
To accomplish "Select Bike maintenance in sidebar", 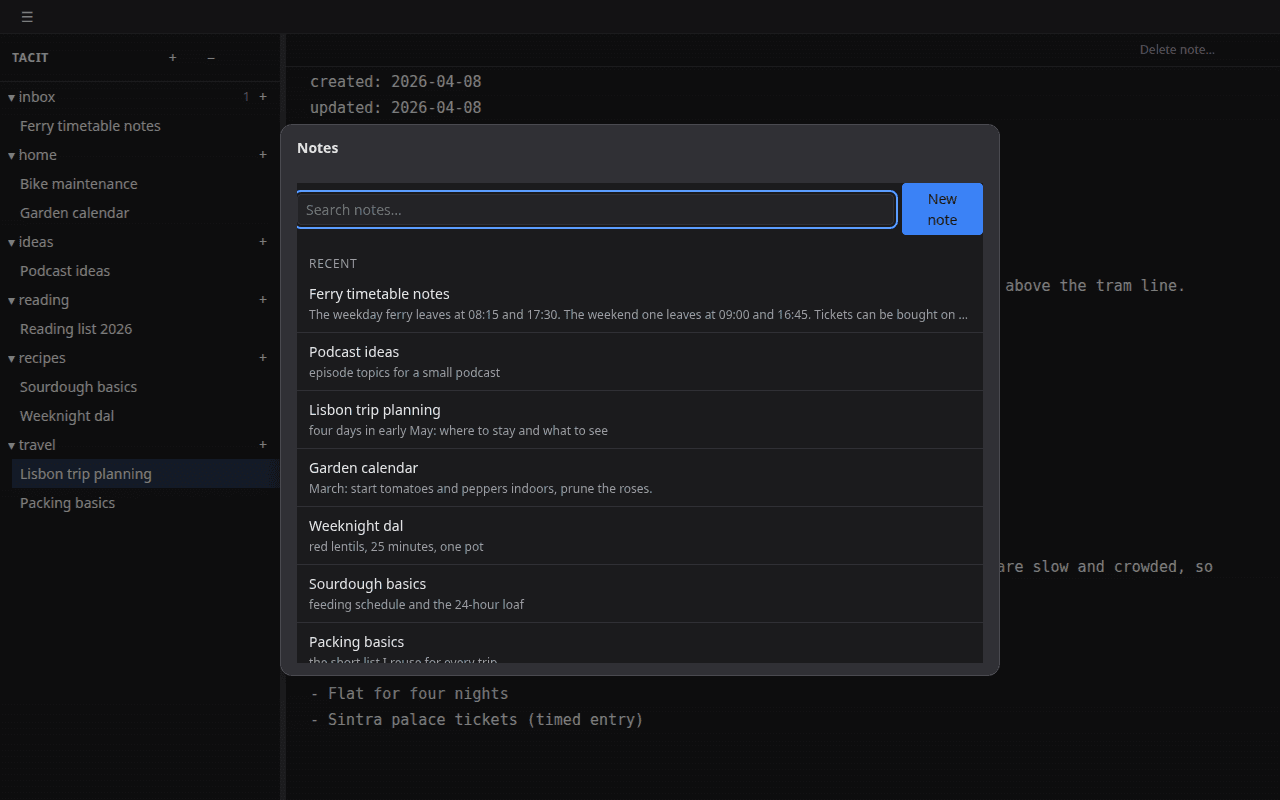I will pyautogui.click(x=145, y=184).
